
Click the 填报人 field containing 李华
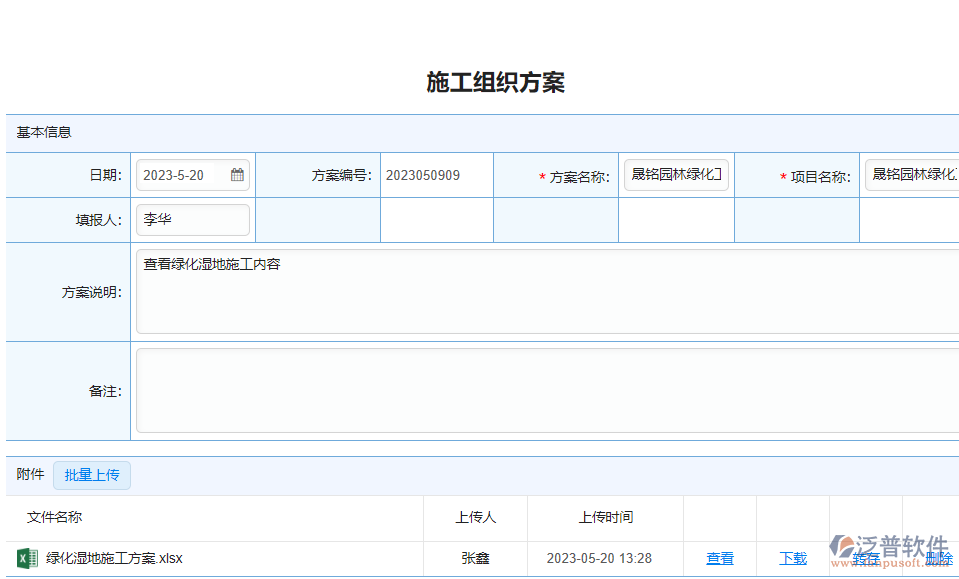(193, 220)
